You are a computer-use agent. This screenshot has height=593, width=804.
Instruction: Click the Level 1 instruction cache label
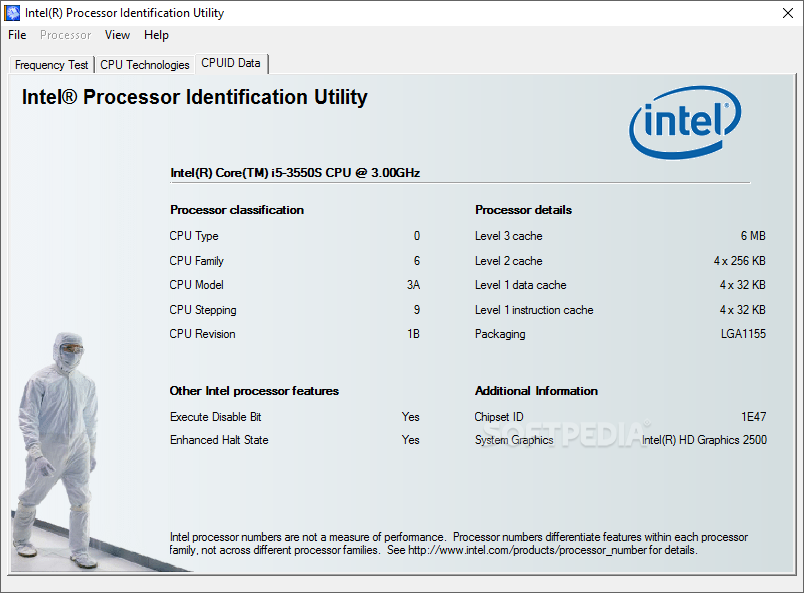pyautogui.click(x=534, y=310)
